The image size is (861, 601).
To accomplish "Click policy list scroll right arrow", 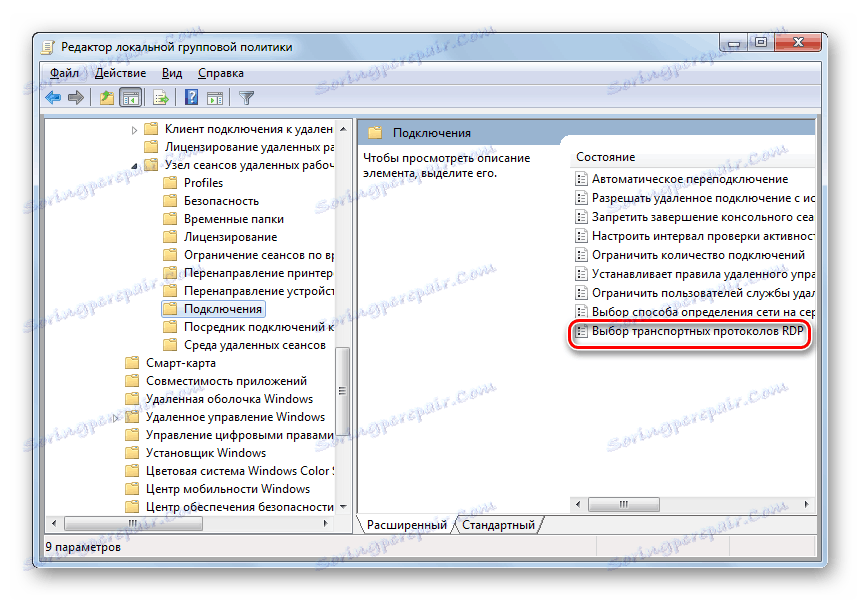I will (x=806, y=504).
